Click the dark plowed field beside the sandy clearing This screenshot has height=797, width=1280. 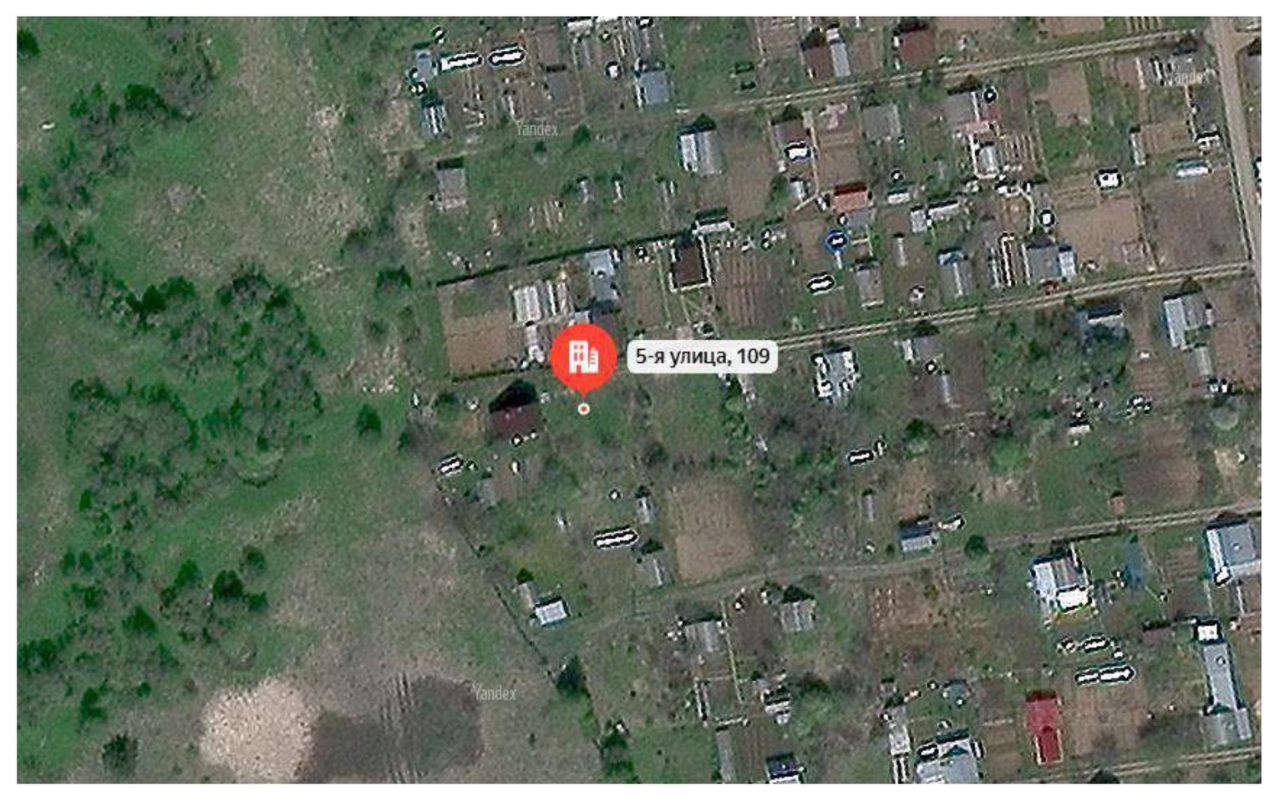400,726
